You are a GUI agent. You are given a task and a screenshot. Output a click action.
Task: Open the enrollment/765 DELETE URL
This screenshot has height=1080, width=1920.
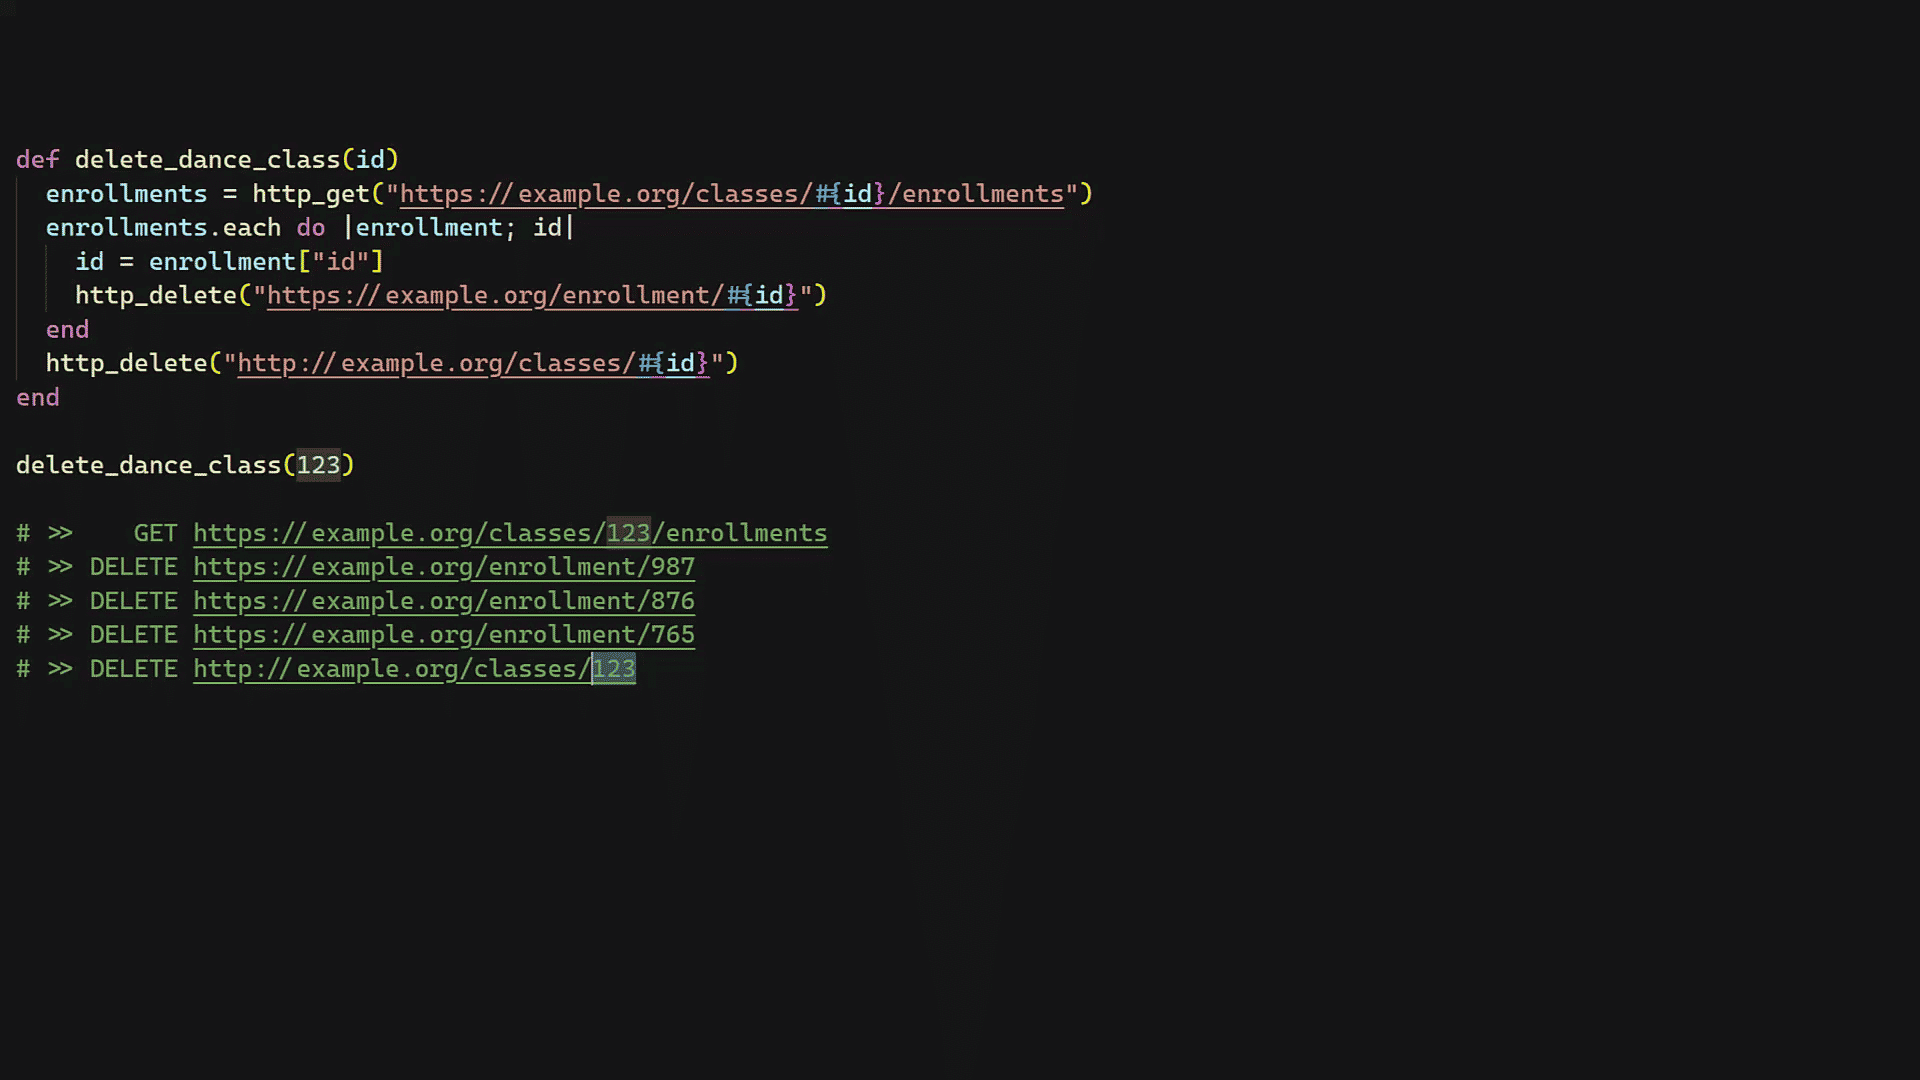pyautogui.click(x=443, y=635)
